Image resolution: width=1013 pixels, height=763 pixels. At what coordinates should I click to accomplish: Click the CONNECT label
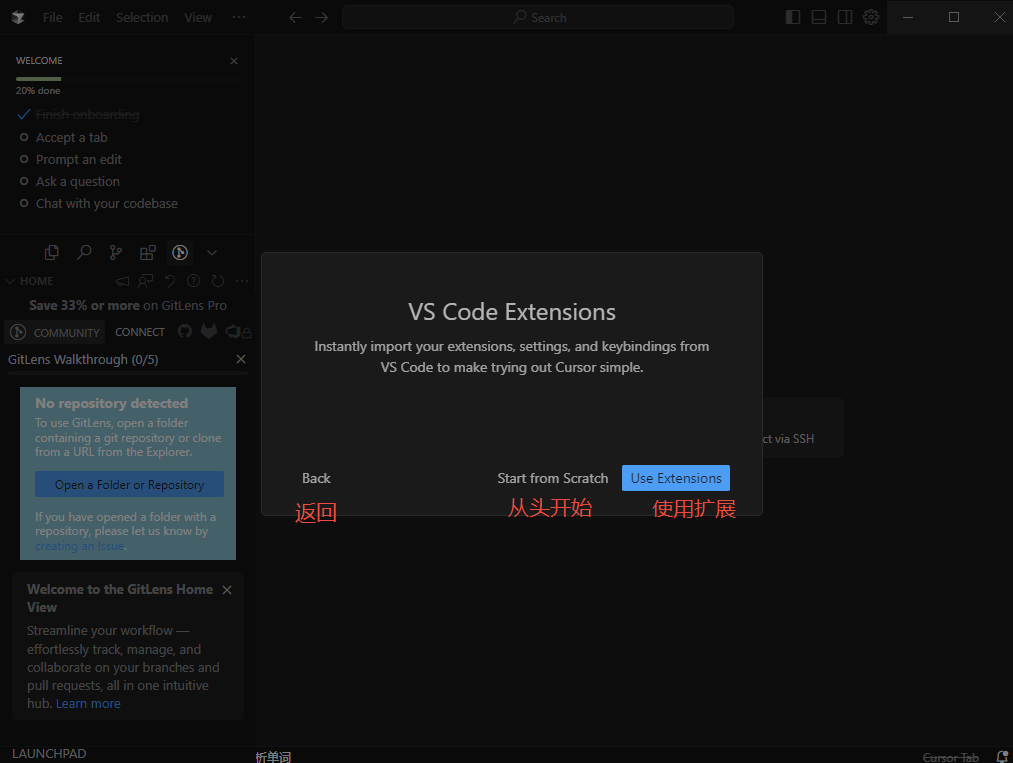[x=140, y=332]
